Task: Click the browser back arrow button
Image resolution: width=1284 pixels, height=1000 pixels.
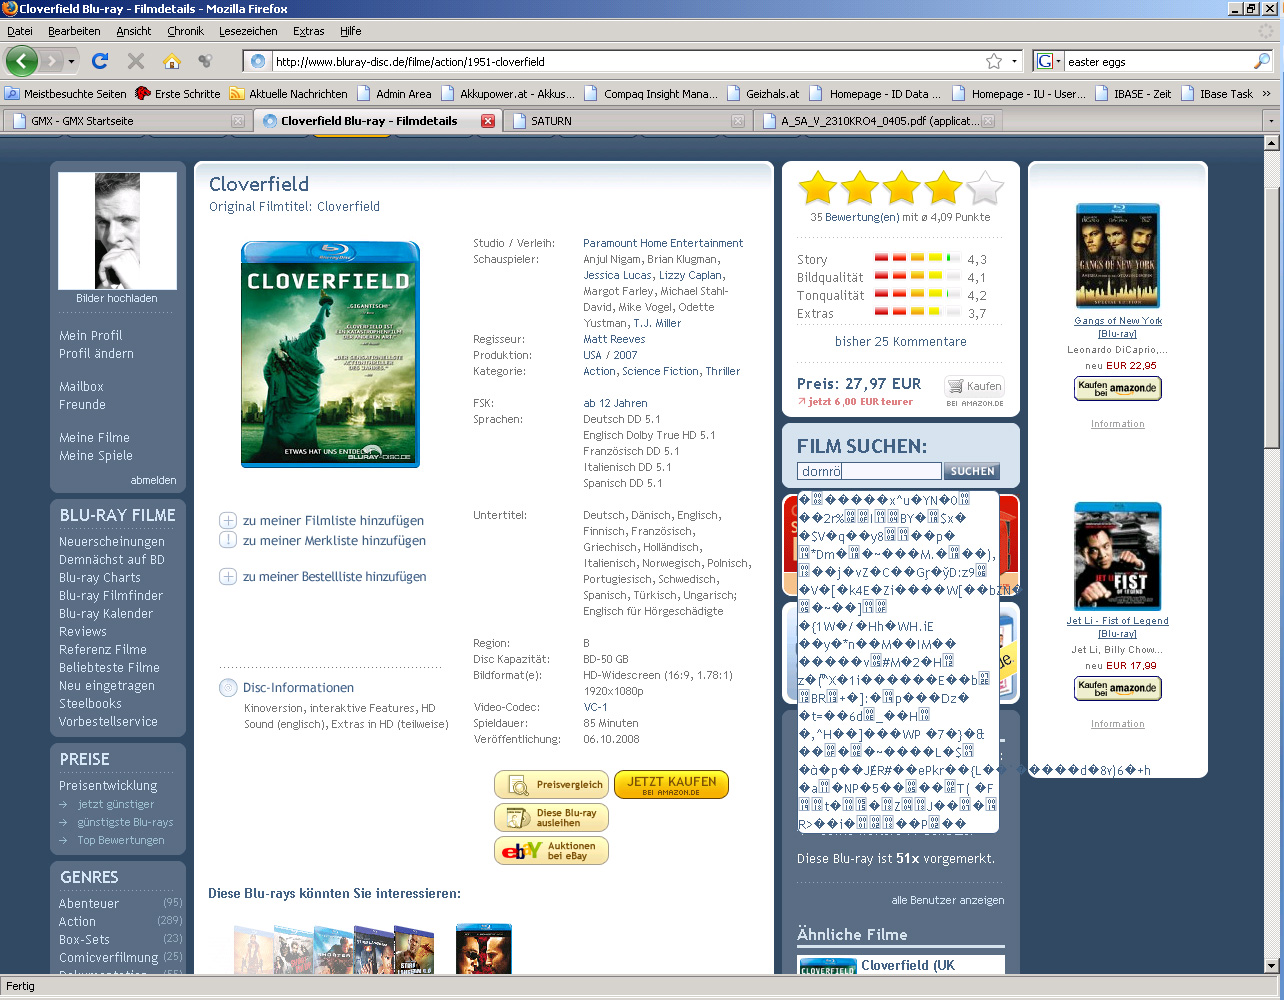Action: tap(21, 61)
